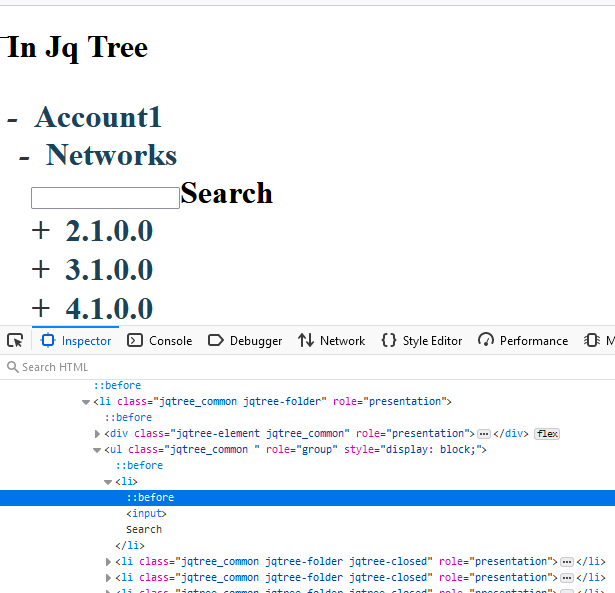Switch to the Debugger tab
Image resolution: width=615 pixels, height=593 pixels.
tap(245, 340)
